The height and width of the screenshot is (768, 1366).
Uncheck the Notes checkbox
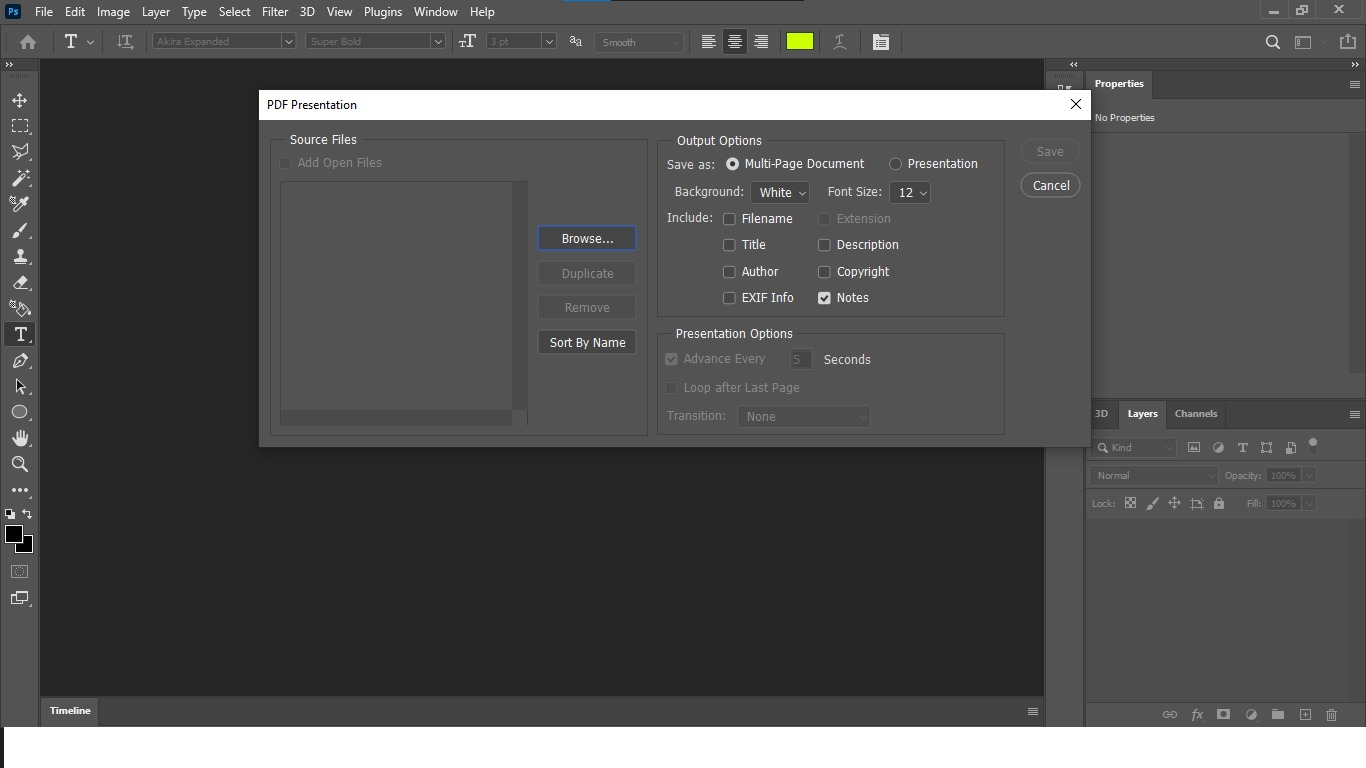coord(824,298)
